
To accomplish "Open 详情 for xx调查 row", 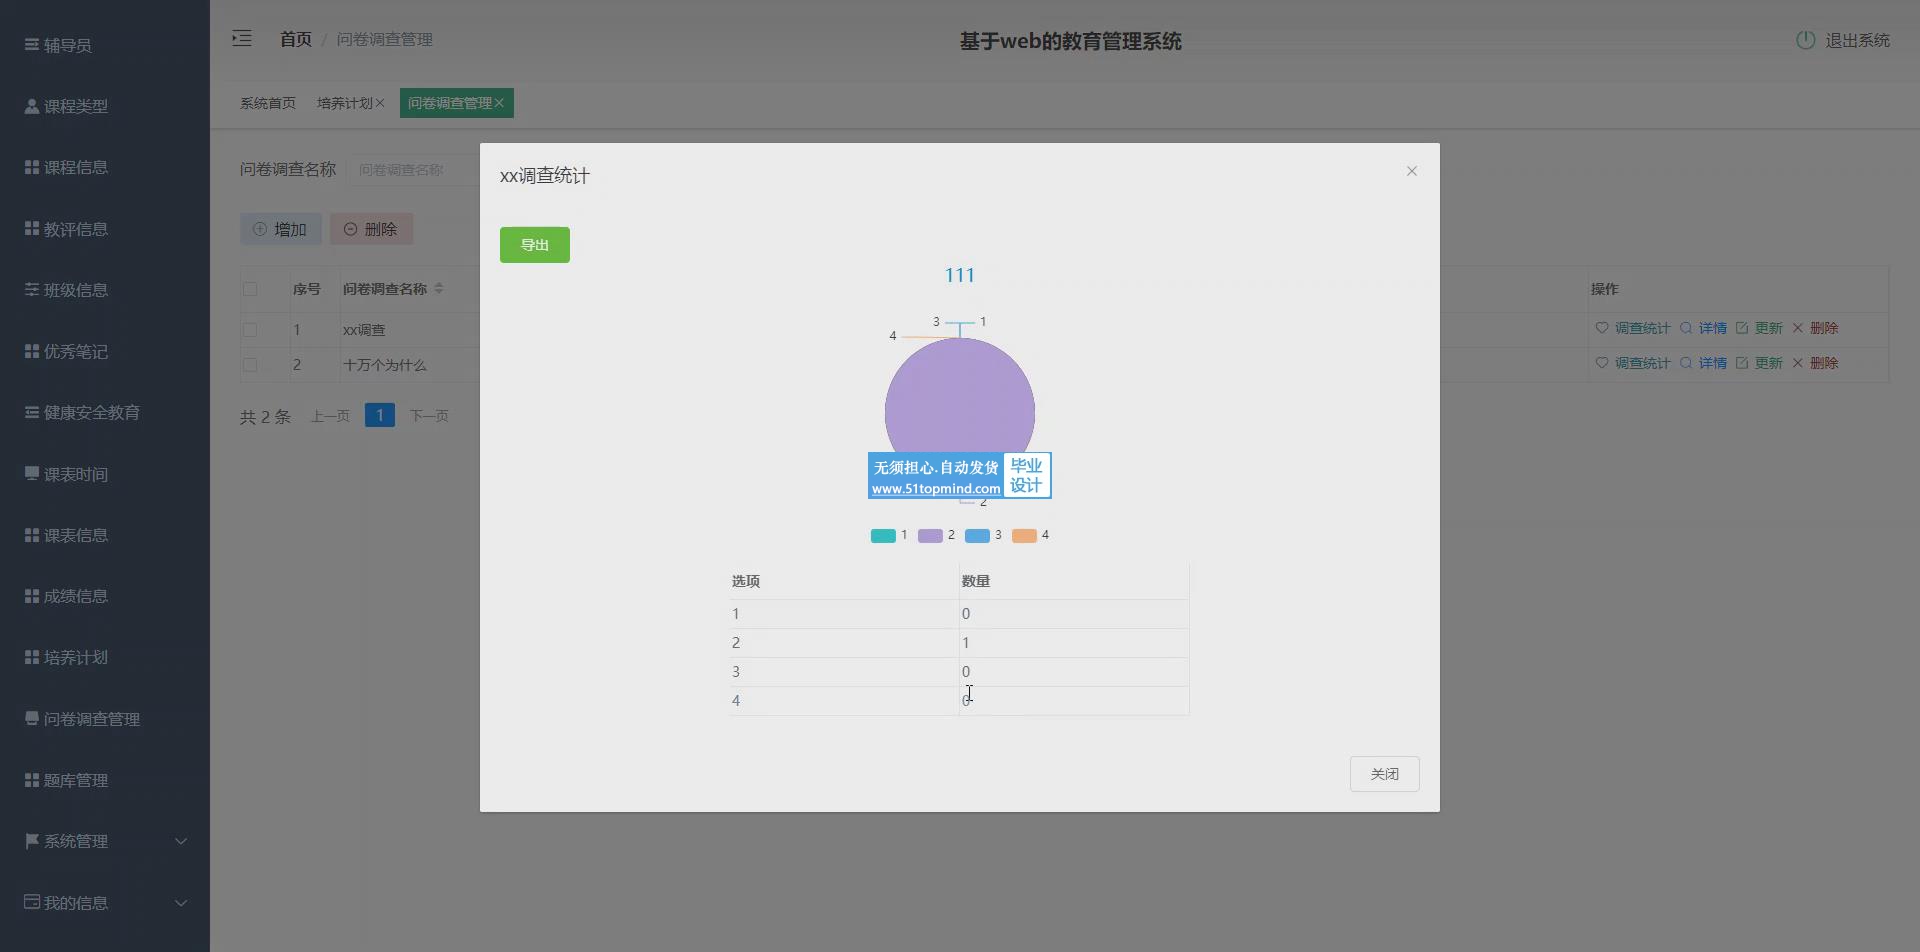I will [x=1703, y=328].
